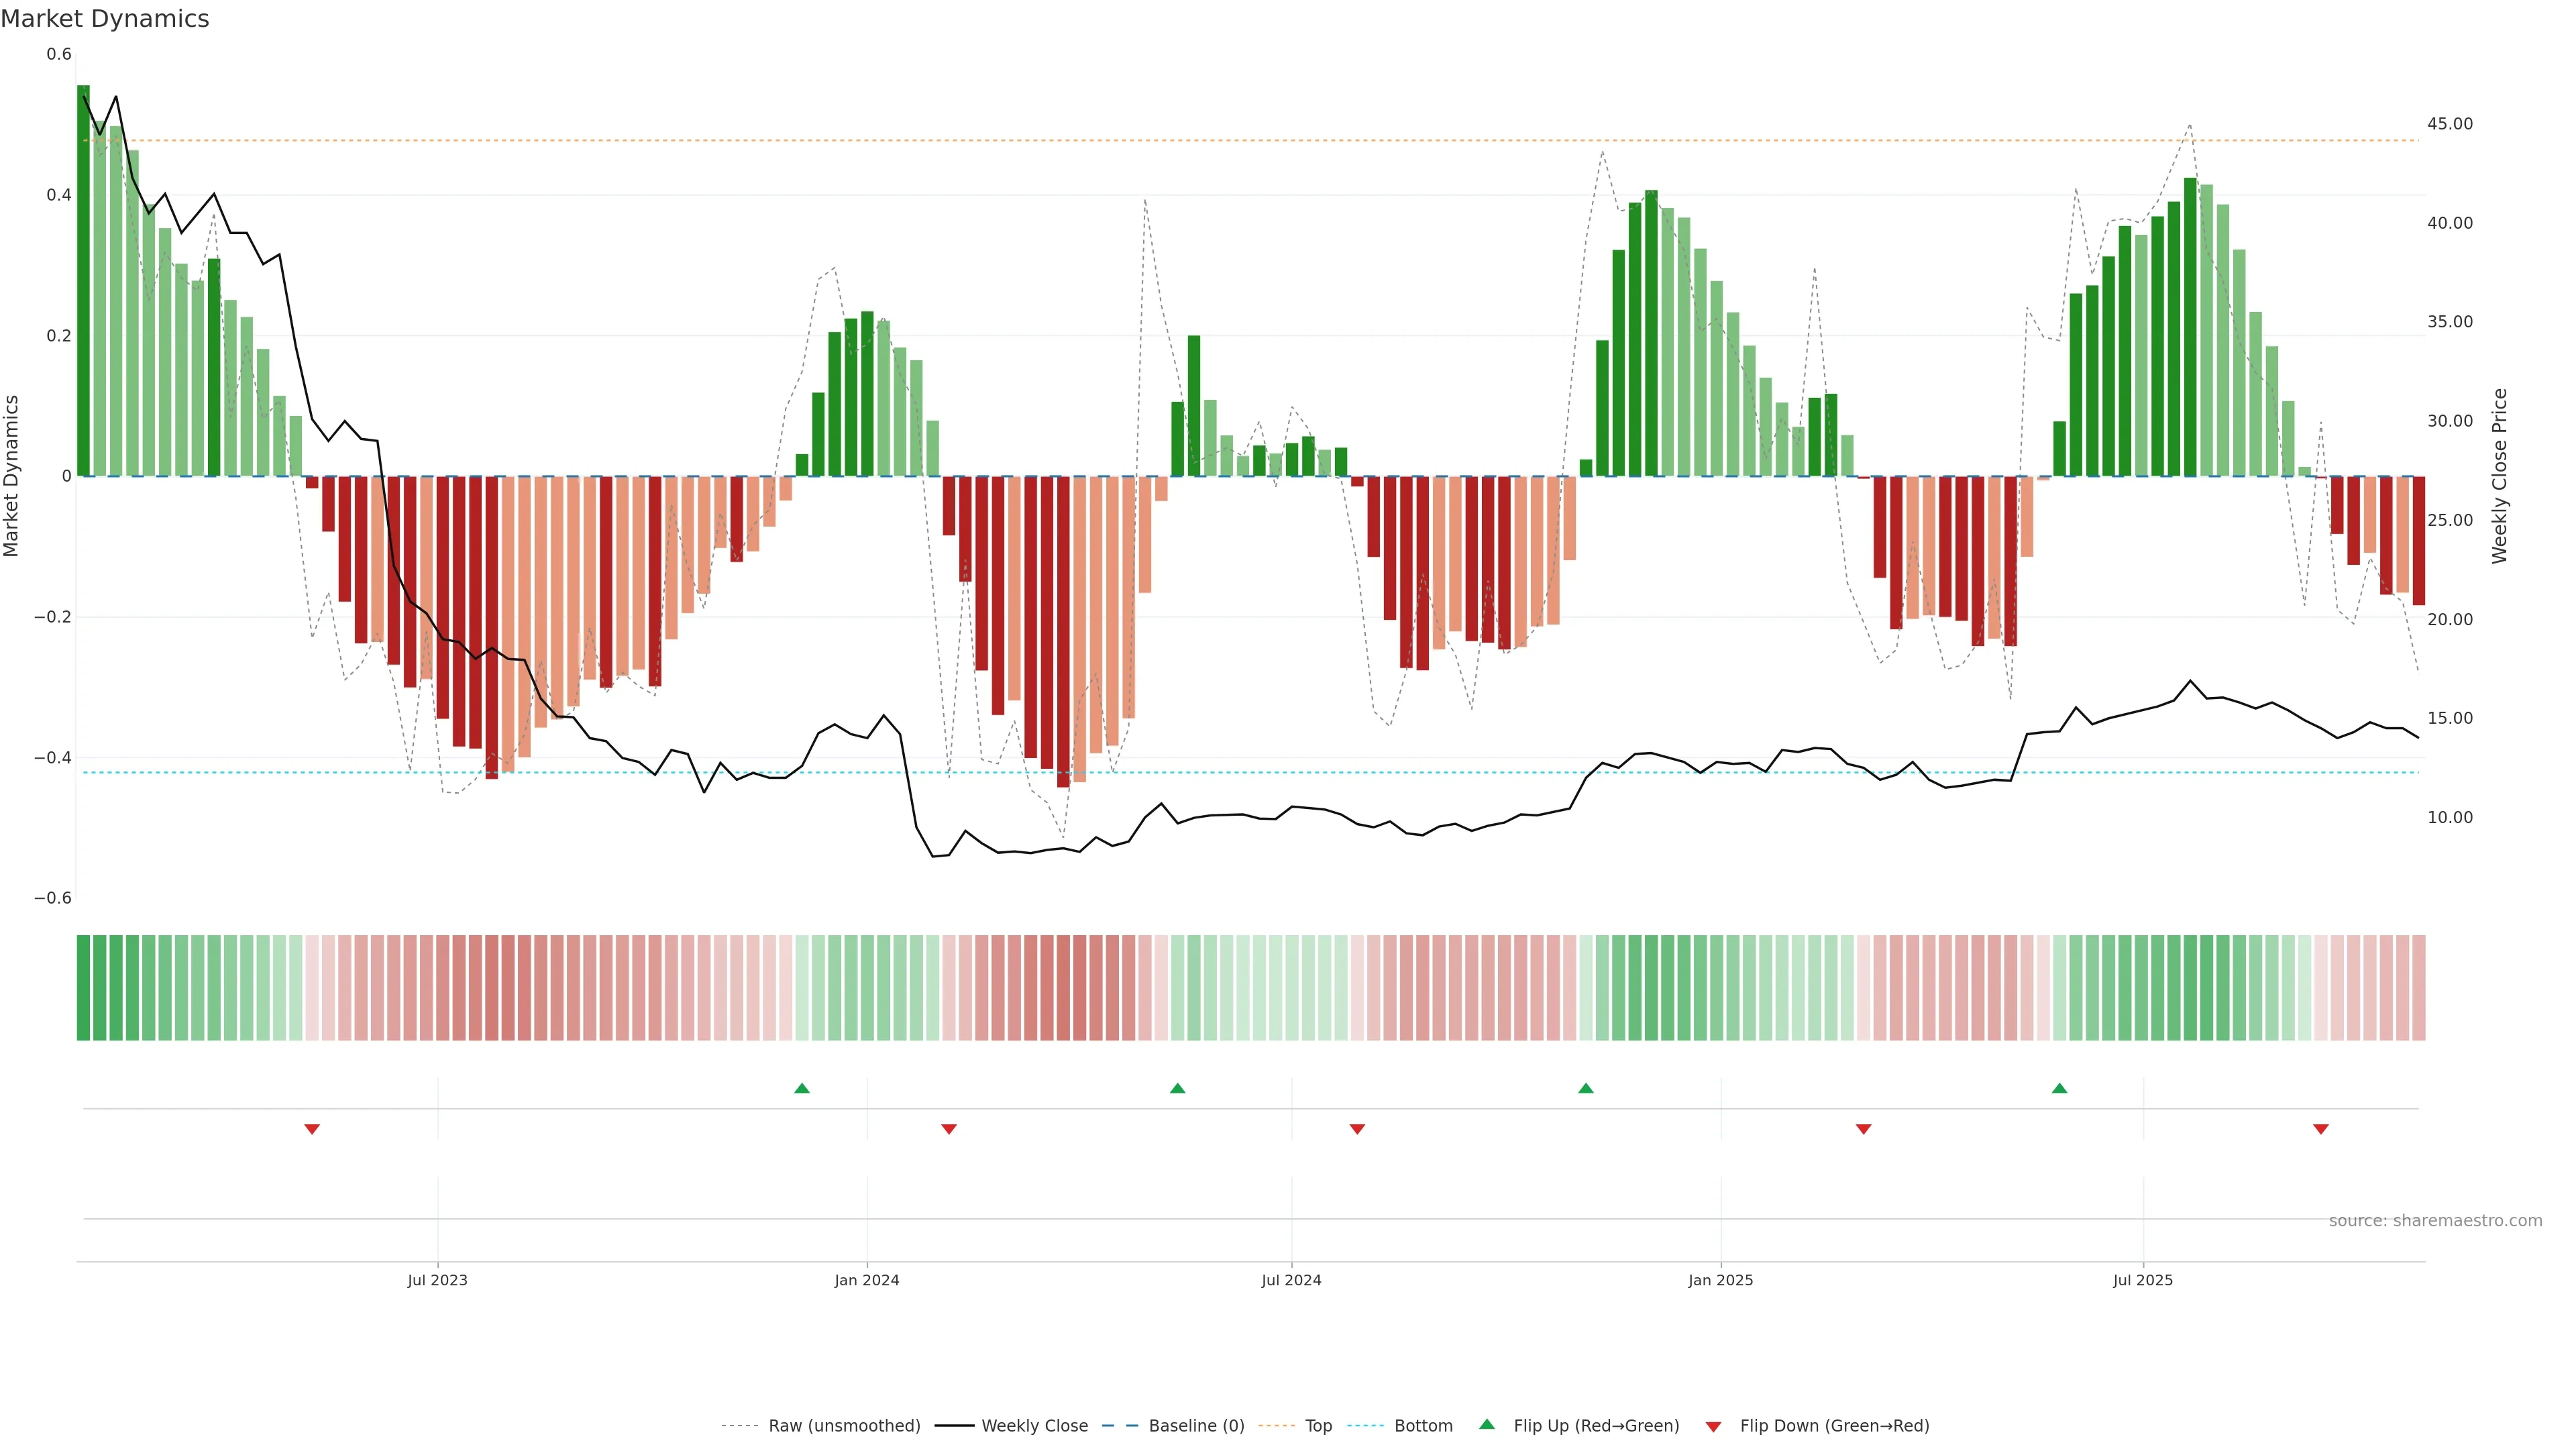Click the green flip-up marker between Jul 2024 and Jan 2025

point(1586,1088)
